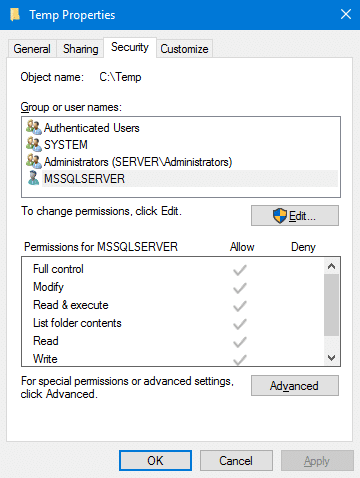
Task: Click the SYSTEM group icon
Action: tap(34, 144)
